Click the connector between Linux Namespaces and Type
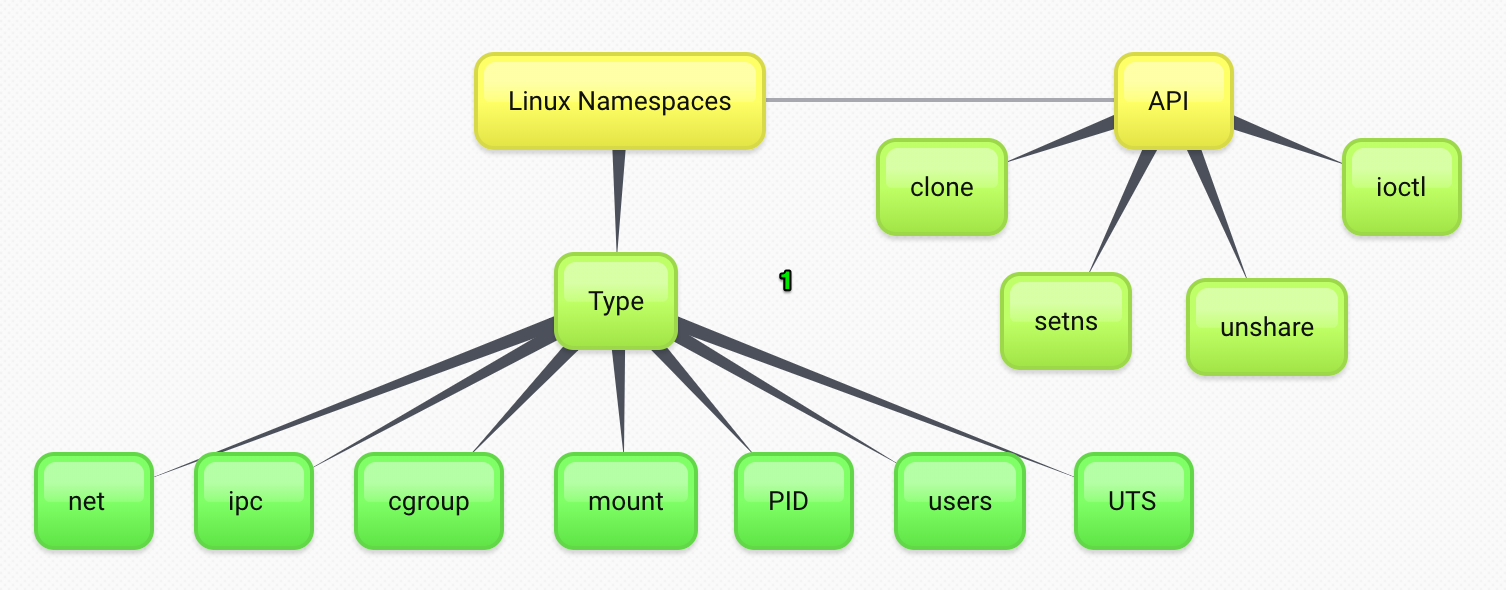Image resolution: width=1506 pixels, height=590 pixels. click(618, 200)
